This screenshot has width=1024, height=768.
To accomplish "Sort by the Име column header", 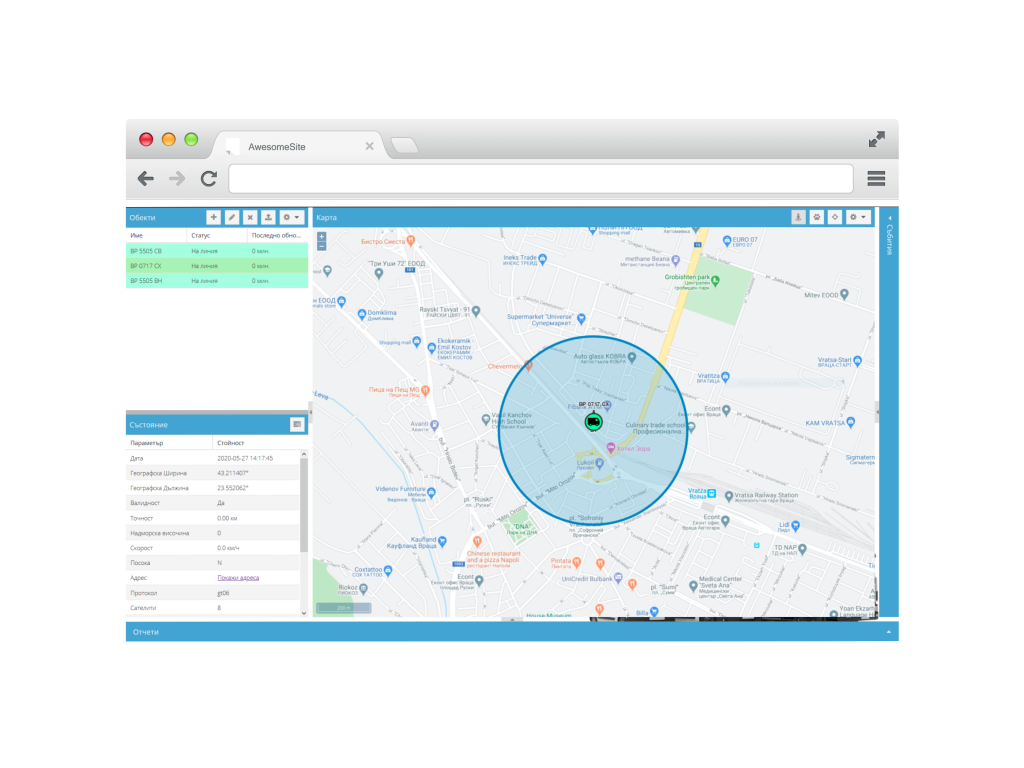I will click(x=156, y=235).
